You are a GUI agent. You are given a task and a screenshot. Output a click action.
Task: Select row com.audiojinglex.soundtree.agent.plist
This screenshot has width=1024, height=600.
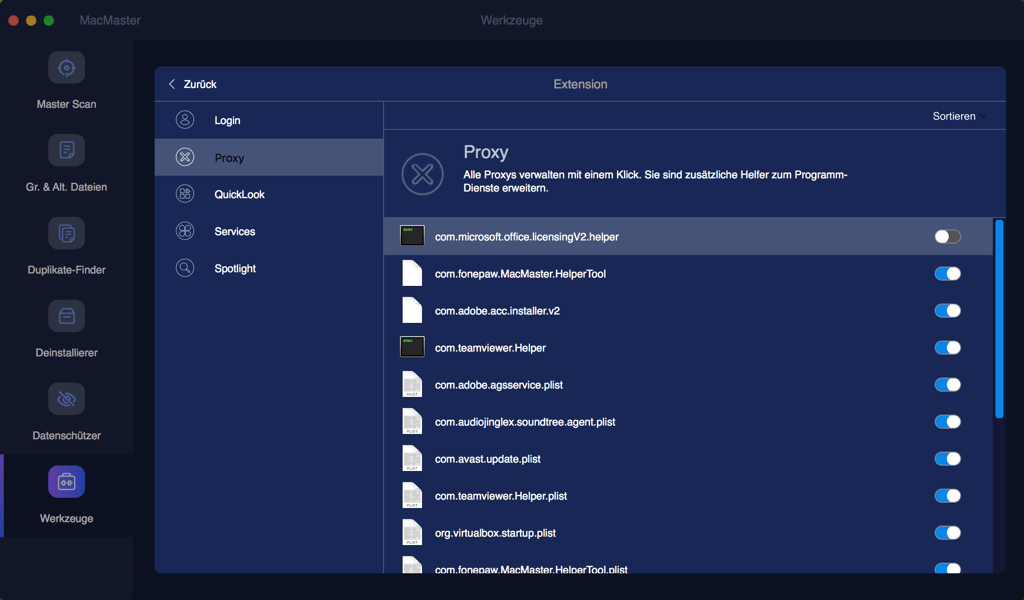pyautogui.click(x=688, y=422)
